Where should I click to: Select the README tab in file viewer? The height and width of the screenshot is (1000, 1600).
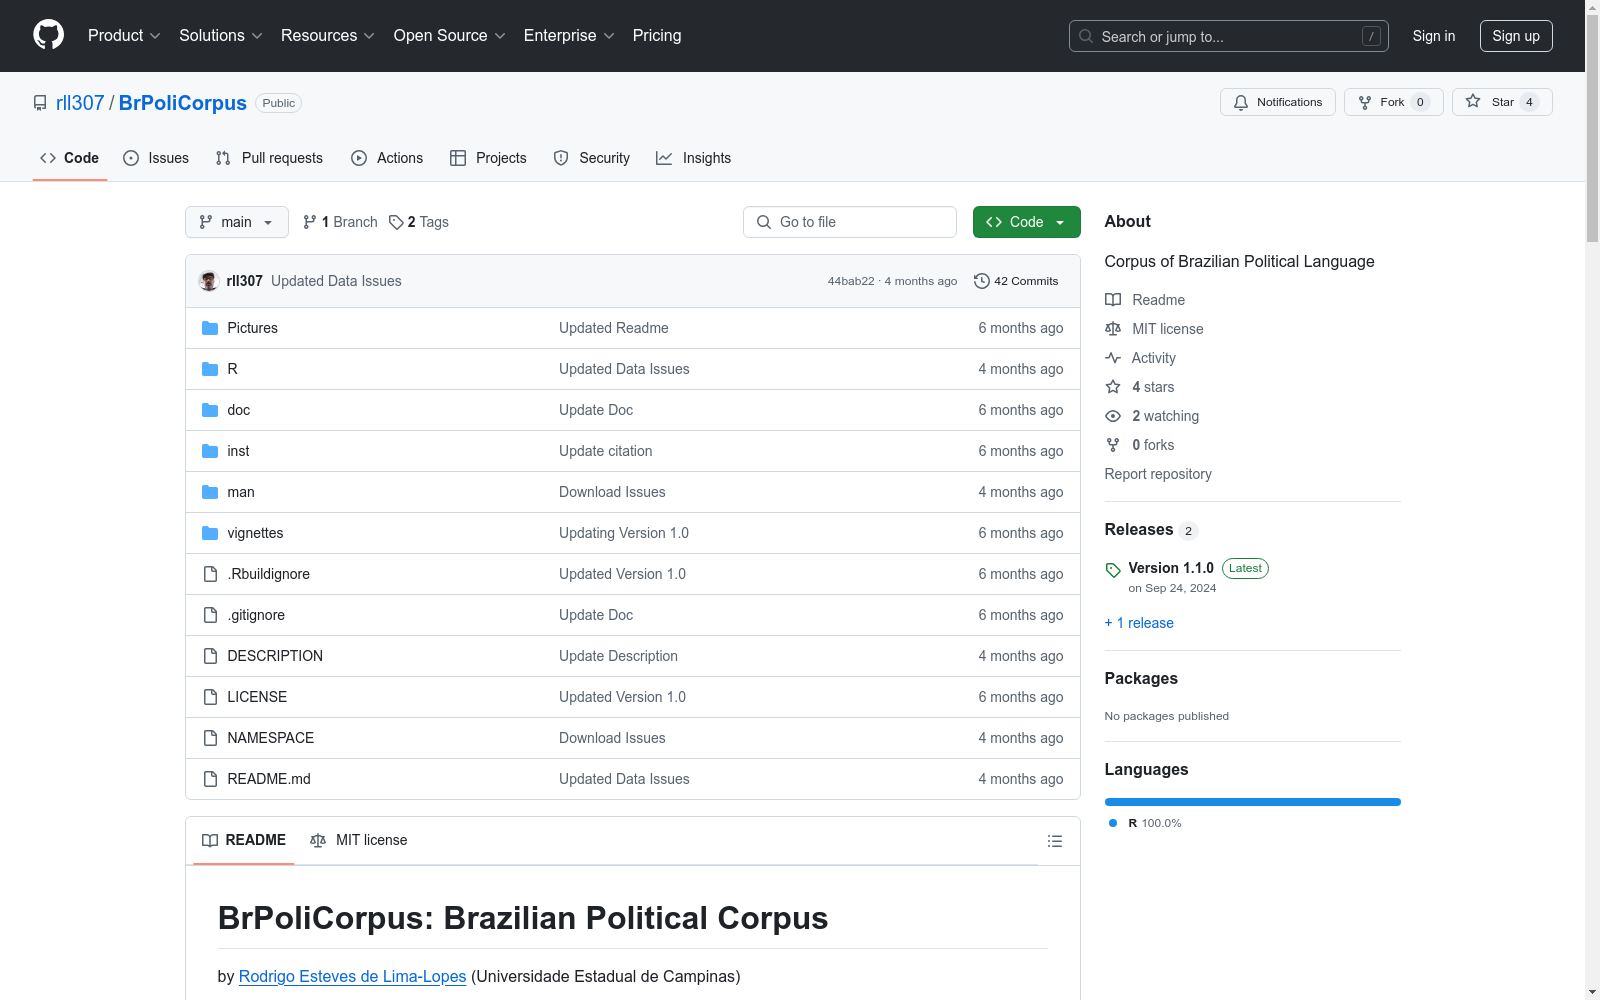coord(244,840)
